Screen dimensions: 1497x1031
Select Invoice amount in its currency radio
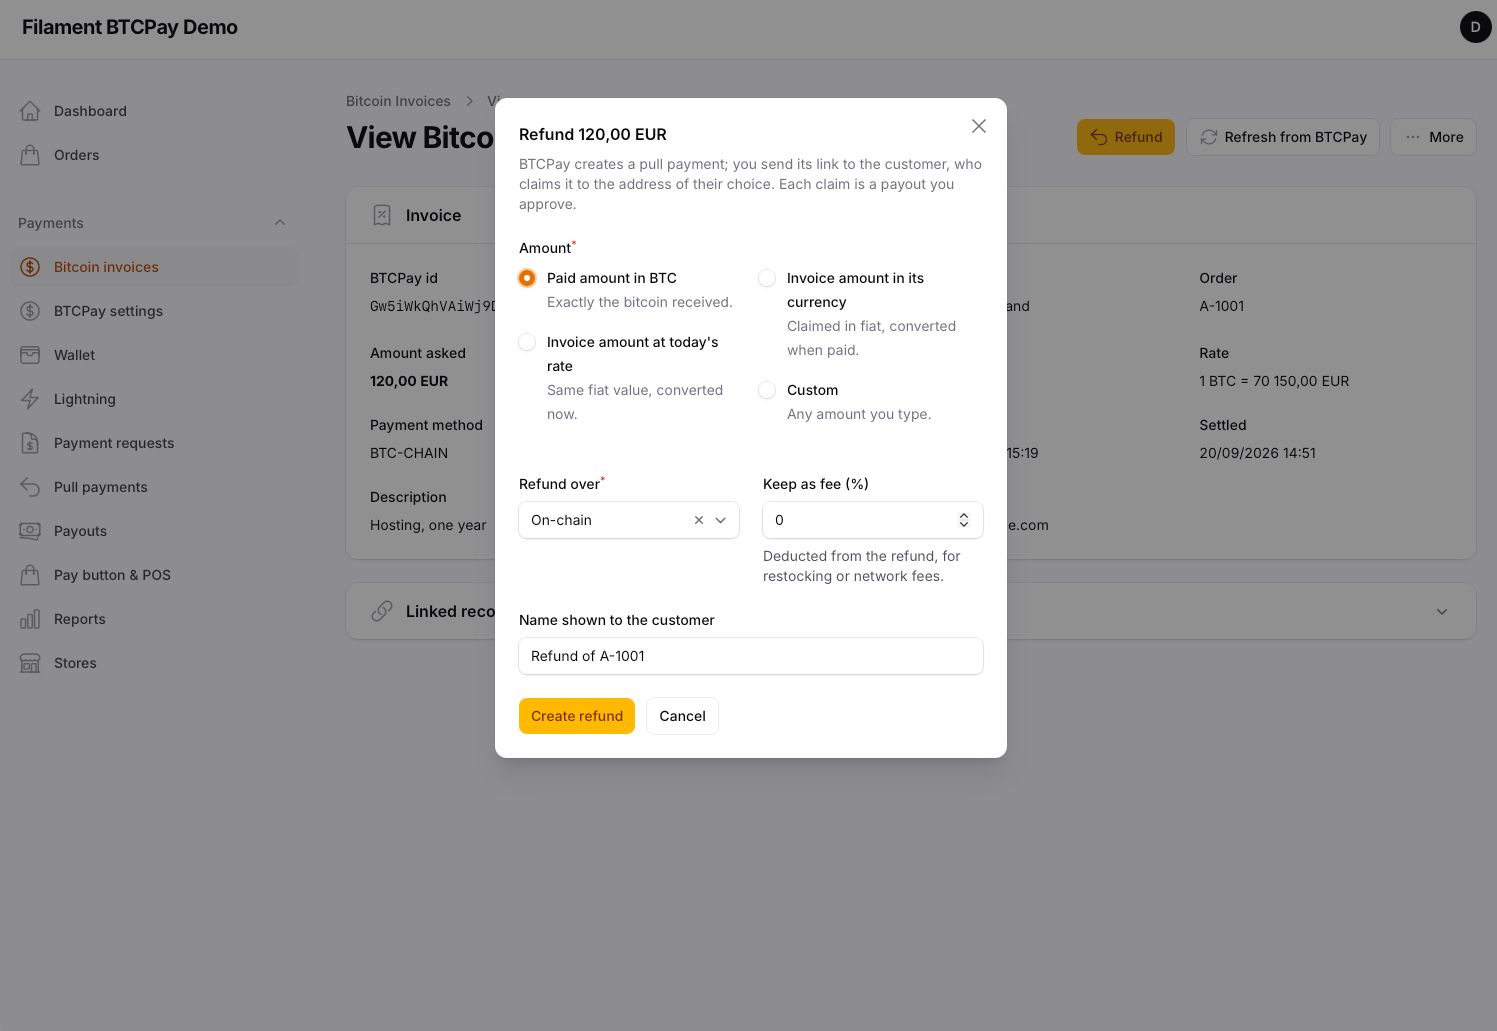click(x=767, y=278)
